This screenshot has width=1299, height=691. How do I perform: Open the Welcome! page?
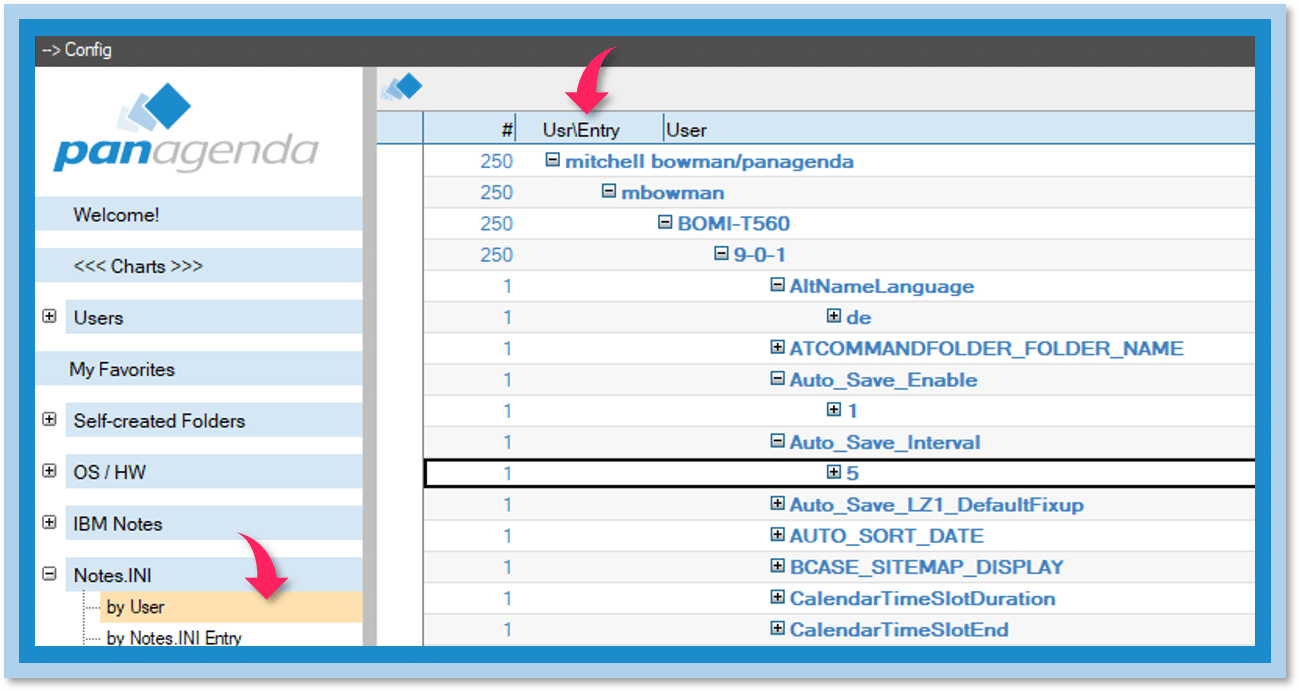click(x=116, y=215)
